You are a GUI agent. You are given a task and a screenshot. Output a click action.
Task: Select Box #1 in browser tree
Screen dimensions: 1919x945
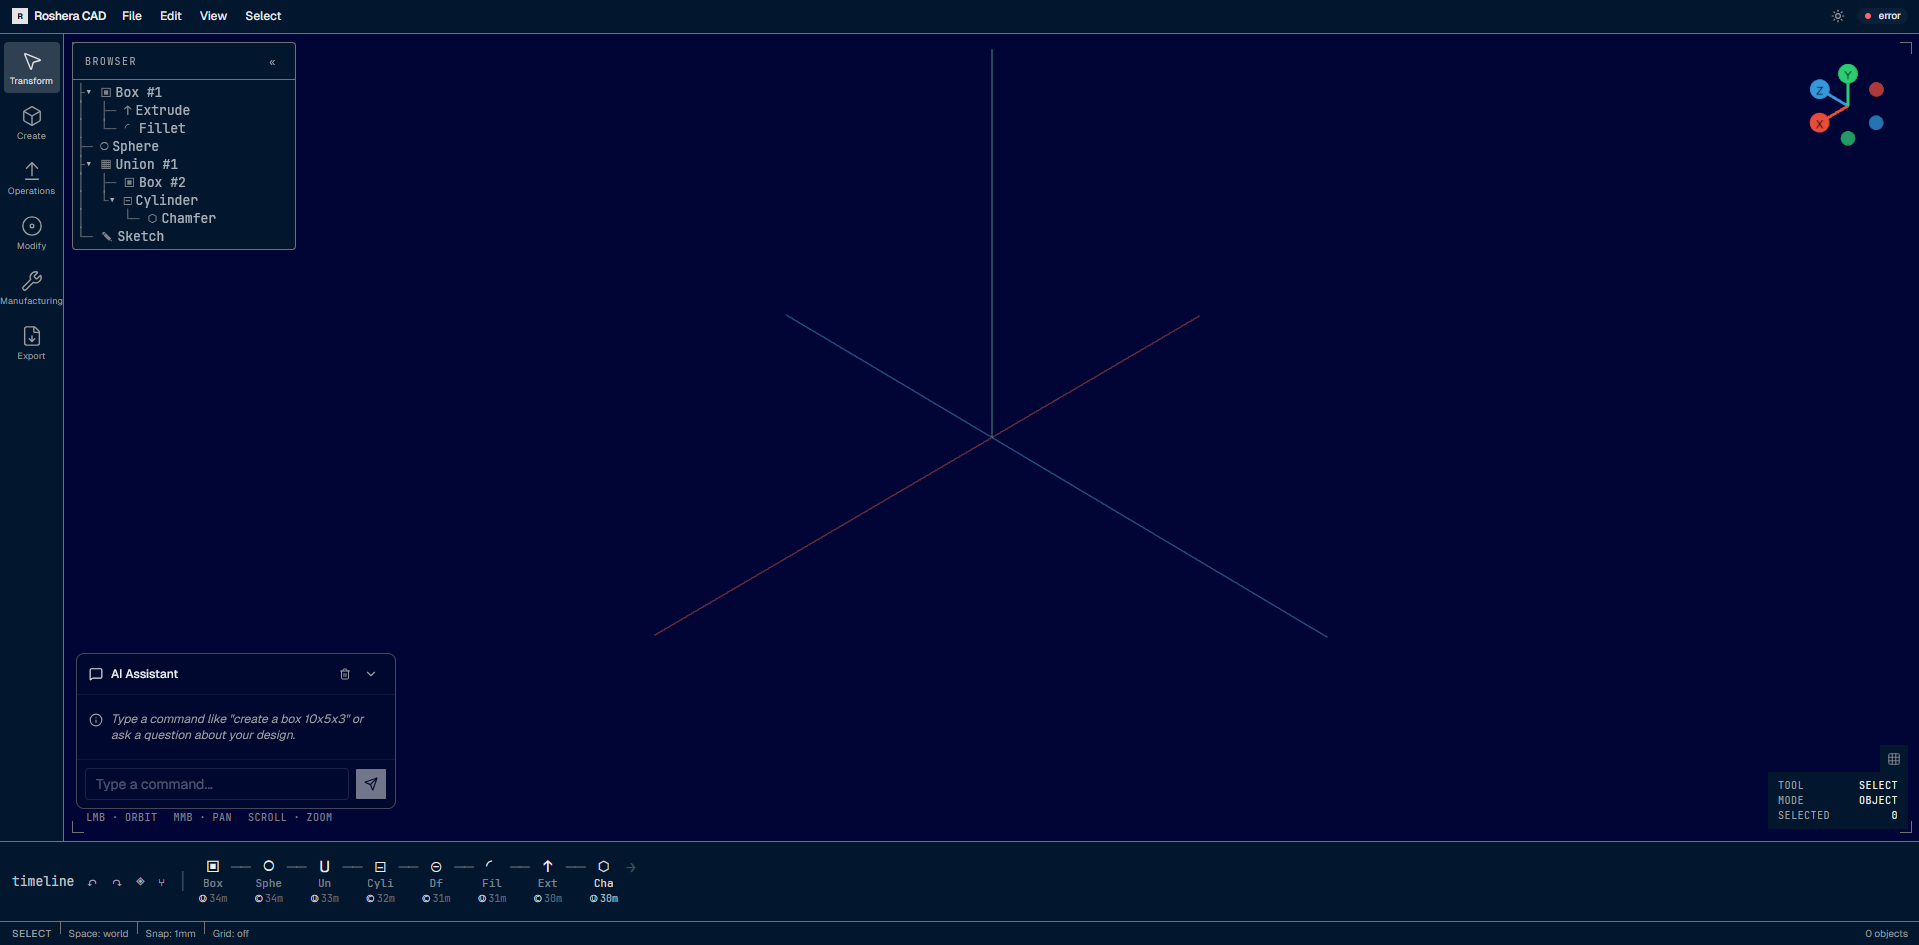138,92
